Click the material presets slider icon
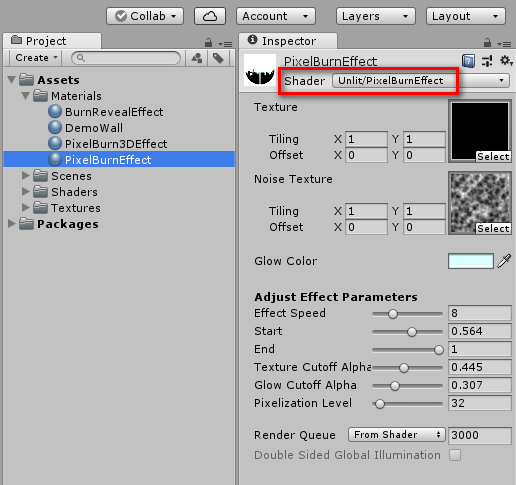This screenshot has width=516, height=485. point(487,61)
